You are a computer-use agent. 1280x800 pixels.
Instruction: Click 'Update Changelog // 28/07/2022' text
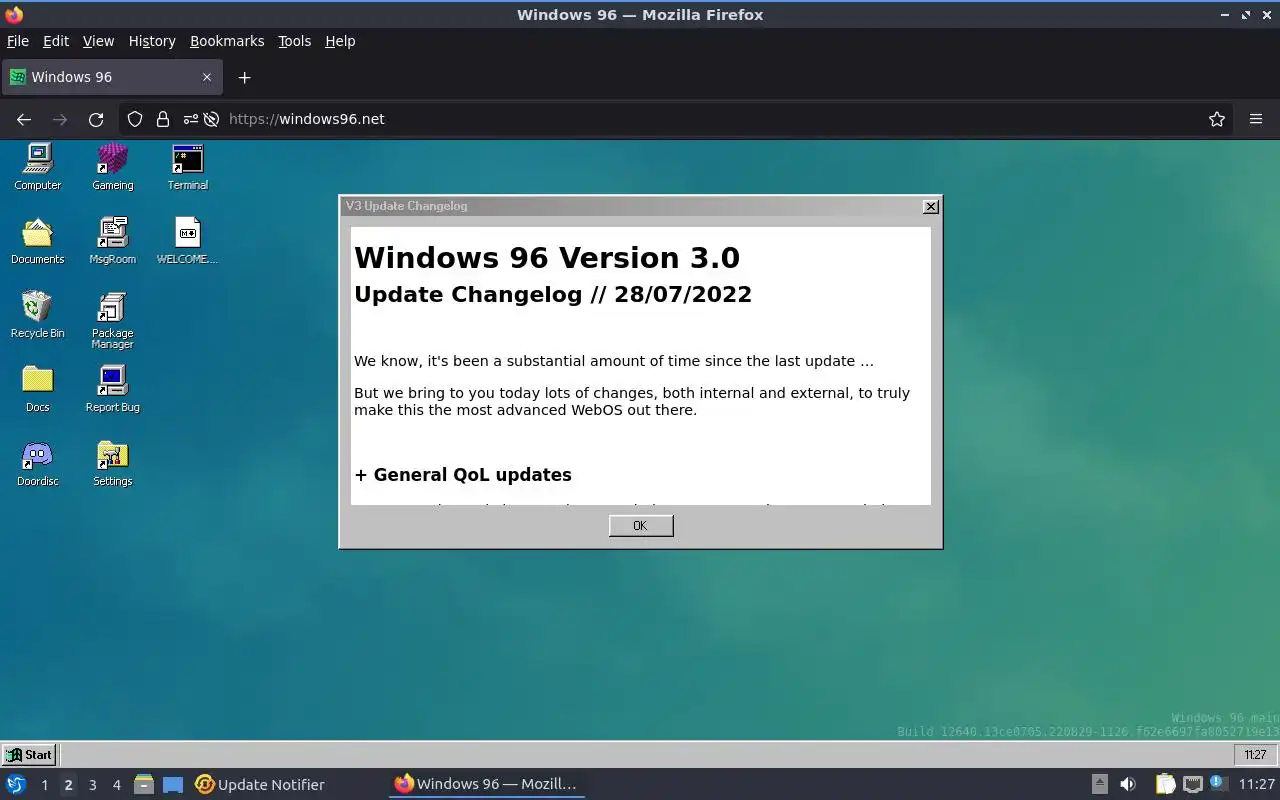[553, 294]
